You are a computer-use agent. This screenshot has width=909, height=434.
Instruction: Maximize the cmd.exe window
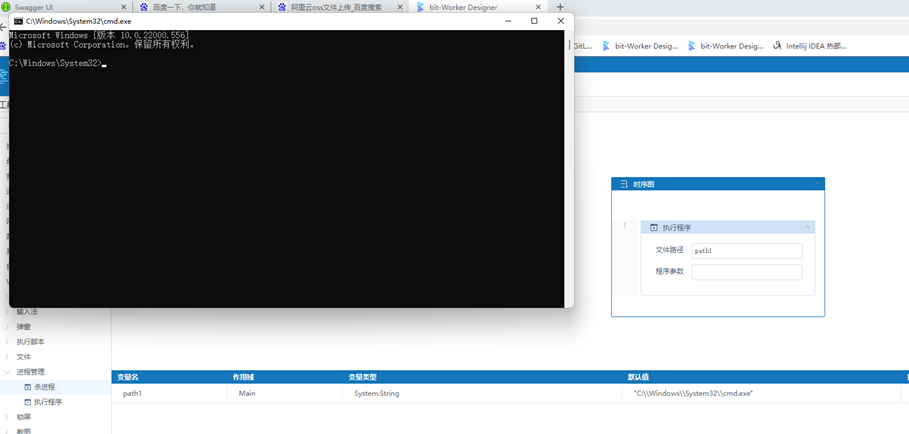(534, 21)
